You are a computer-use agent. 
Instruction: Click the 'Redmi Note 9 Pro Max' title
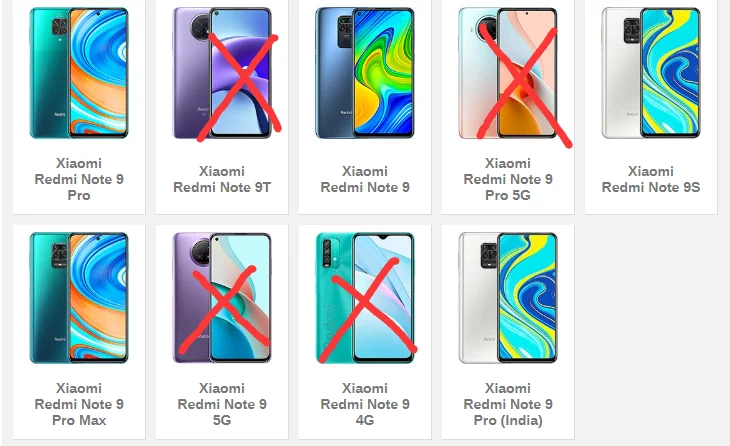pyautogui.click(x=79, y=404)
